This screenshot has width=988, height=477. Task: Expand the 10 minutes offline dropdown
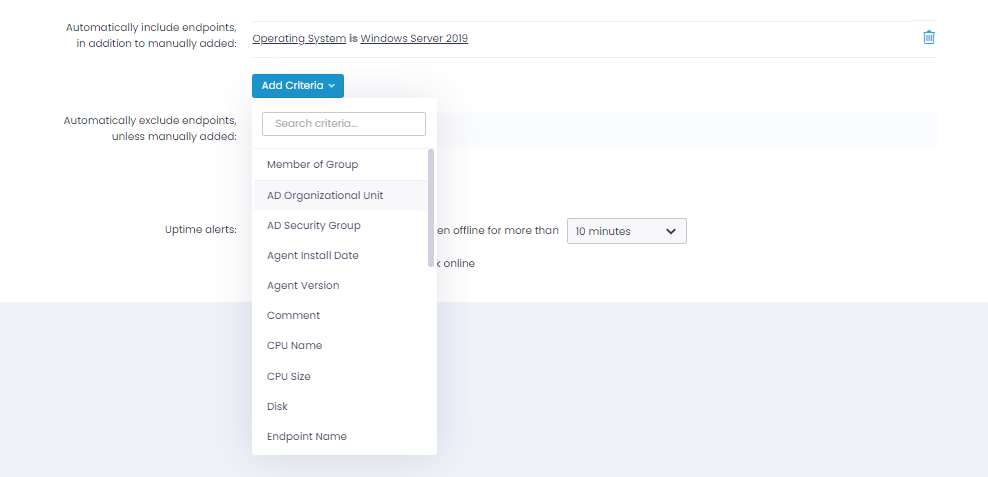tap(625, 231)
